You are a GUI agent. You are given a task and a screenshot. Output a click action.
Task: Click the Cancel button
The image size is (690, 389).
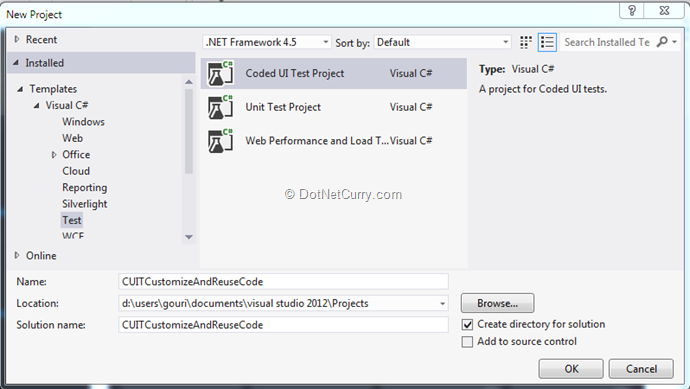click(641, 369)
